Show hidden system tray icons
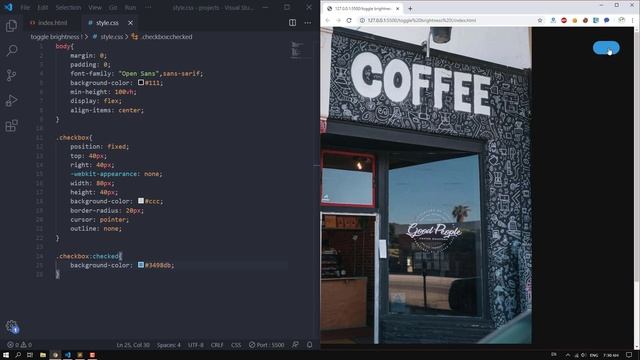 coord(568,355)
